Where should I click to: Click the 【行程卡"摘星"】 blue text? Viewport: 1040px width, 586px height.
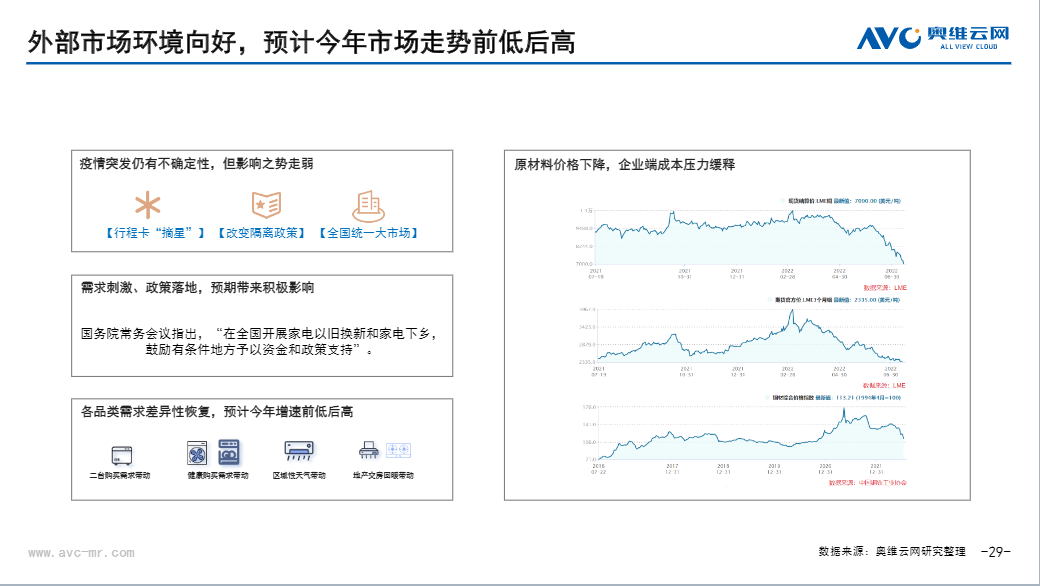click(x=153, y=233)
